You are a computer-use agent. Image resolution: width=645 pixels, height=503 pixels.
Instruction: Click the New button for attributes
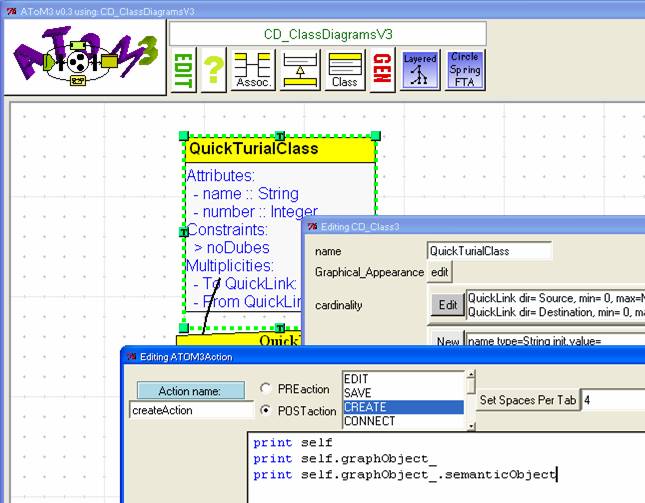tap(447, 342)
